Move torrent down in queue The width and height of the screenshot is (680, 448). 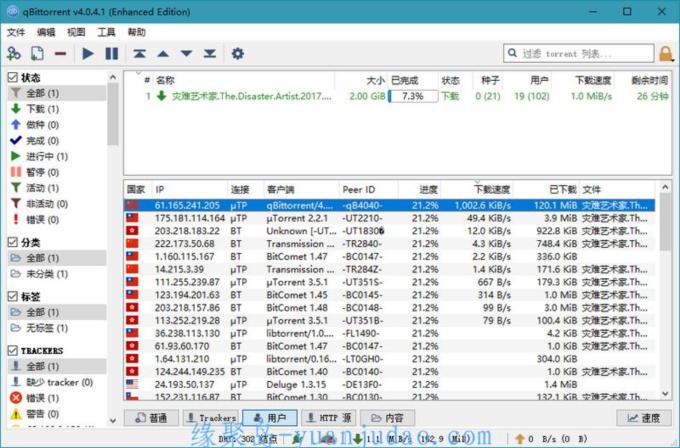[x=186, y=54]
